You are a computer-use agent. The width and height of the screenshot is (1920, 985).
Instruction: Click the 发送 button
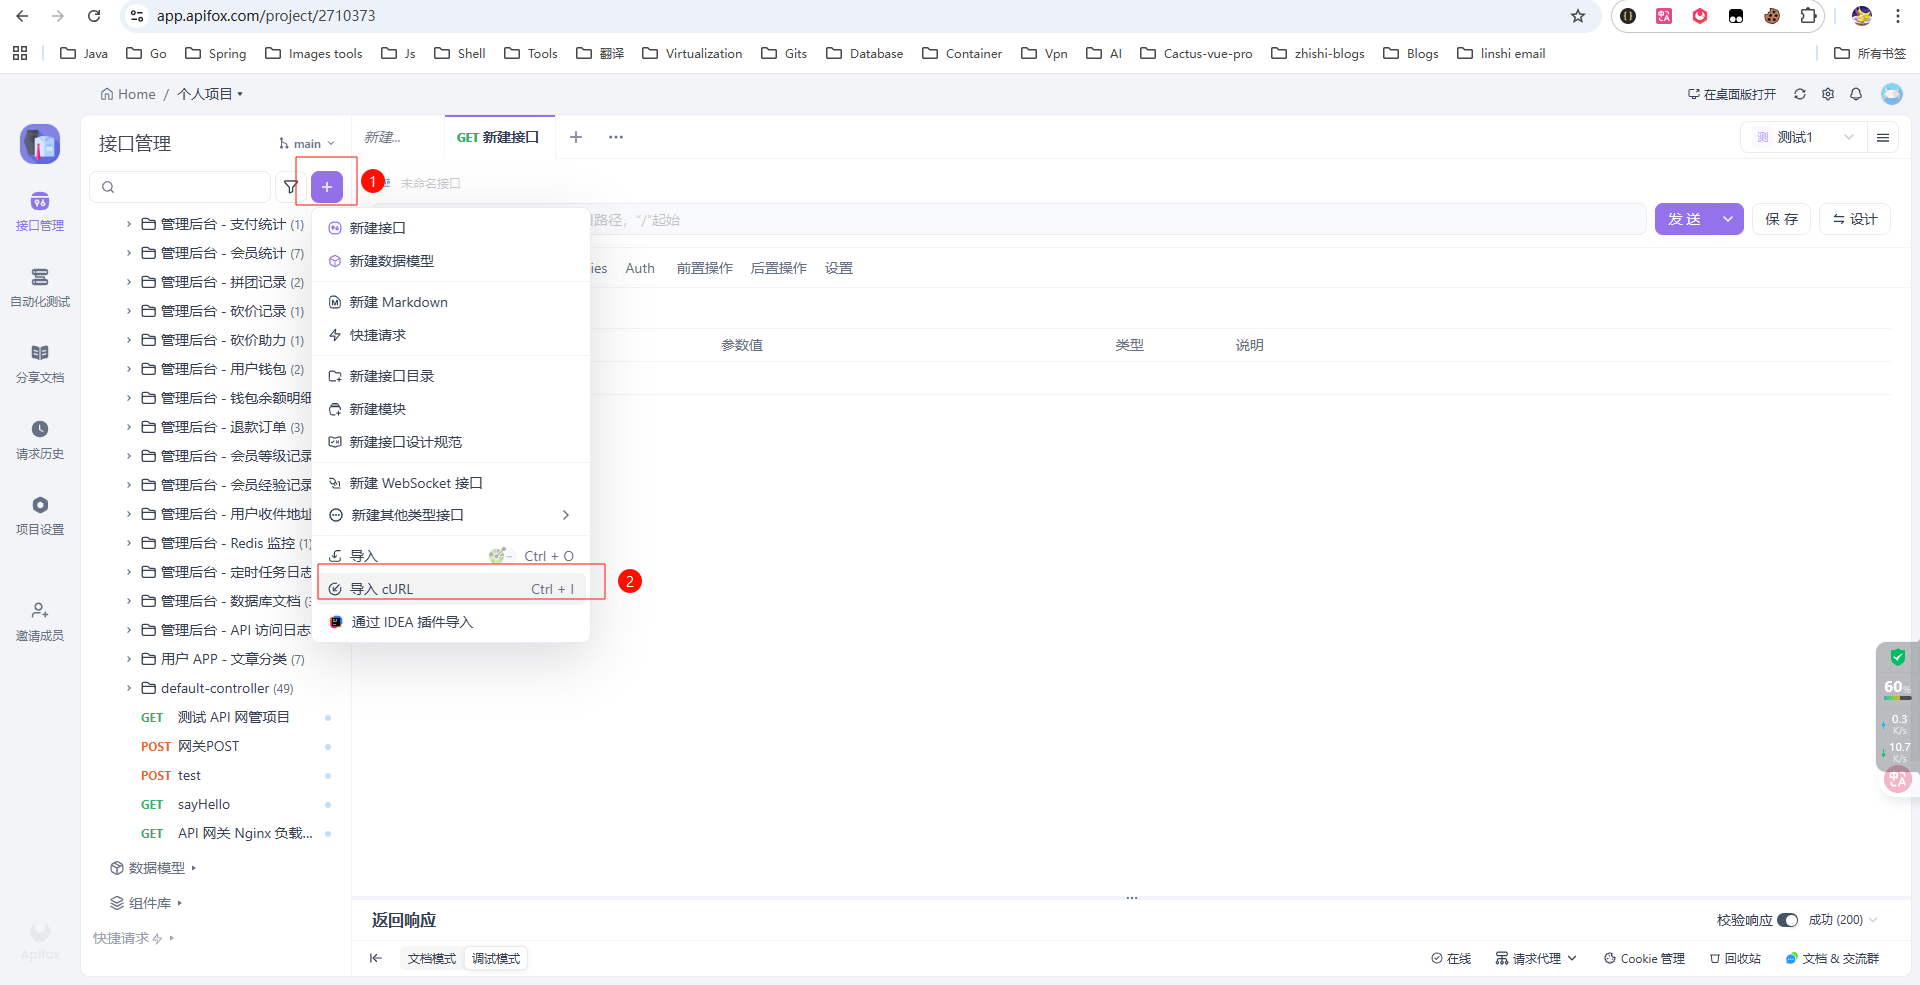pos(1685,219)
